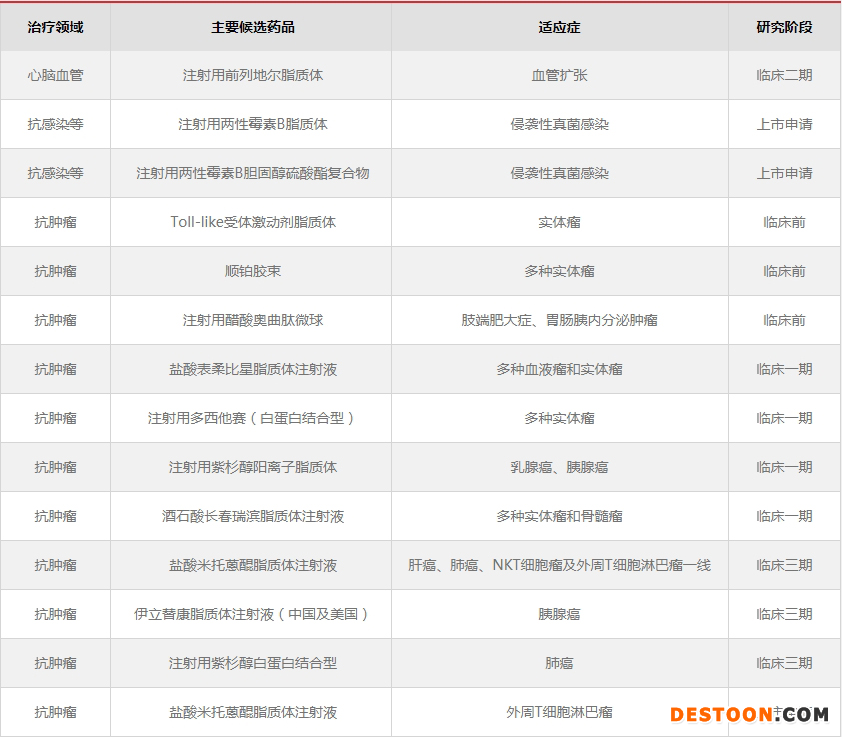842x737 pixels.
Task: Select 注射用多西他赛（白蛋白结合型）drug cell
Action: tap(252, 418)
